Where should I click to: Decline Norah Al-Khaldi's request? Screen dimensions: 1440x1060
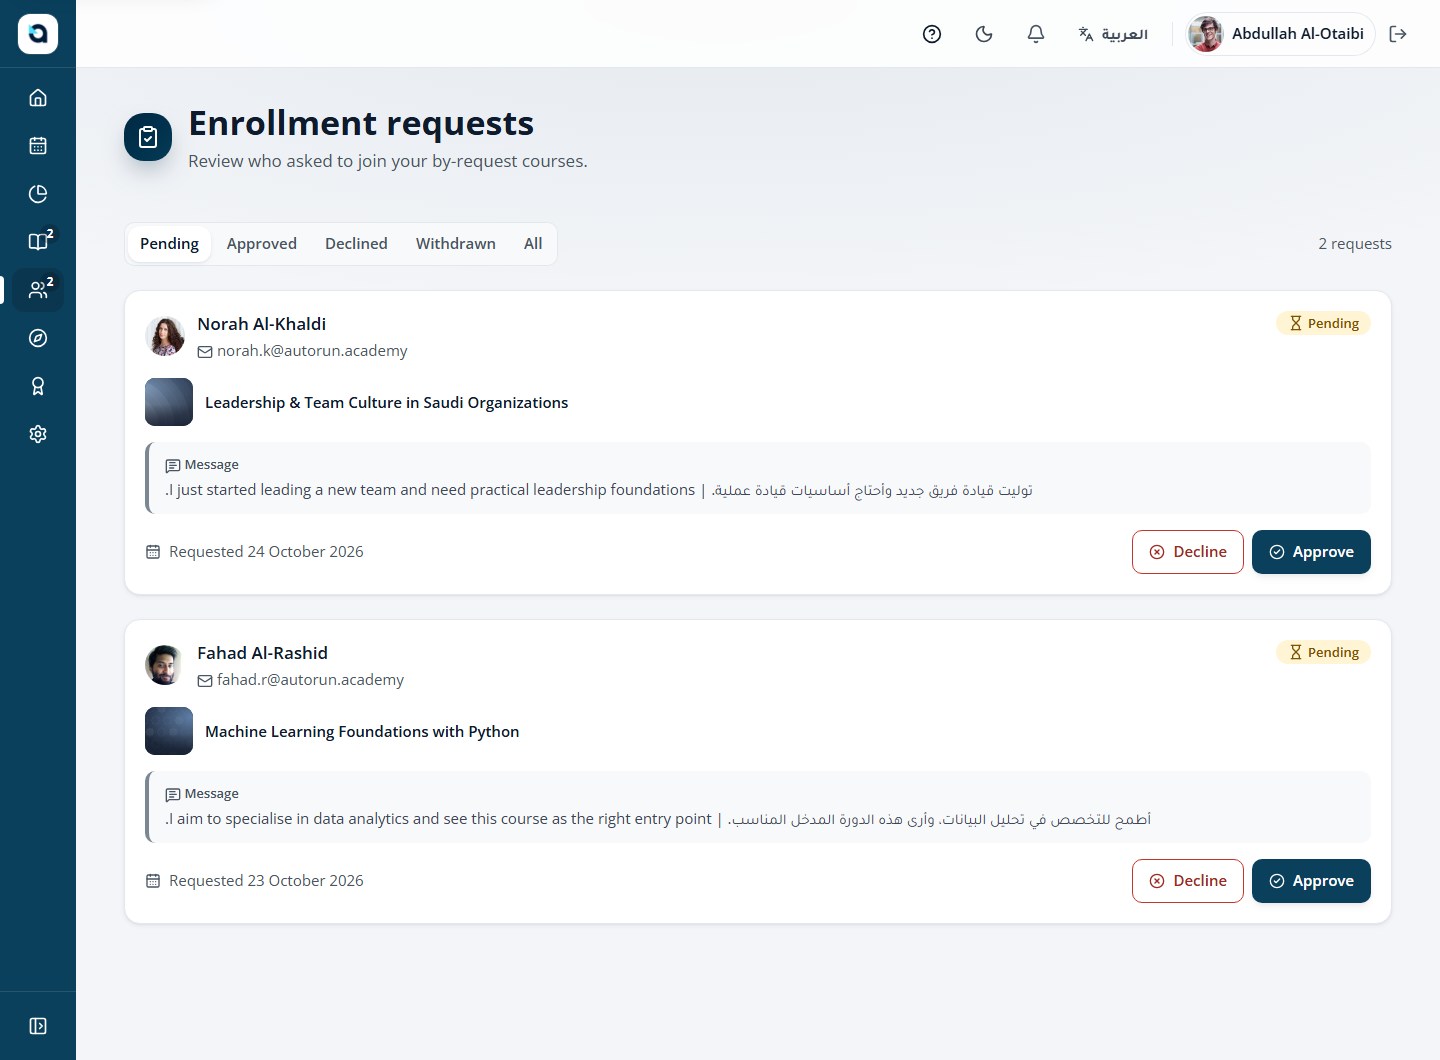pyautogui.click(x=1188, y=552)
